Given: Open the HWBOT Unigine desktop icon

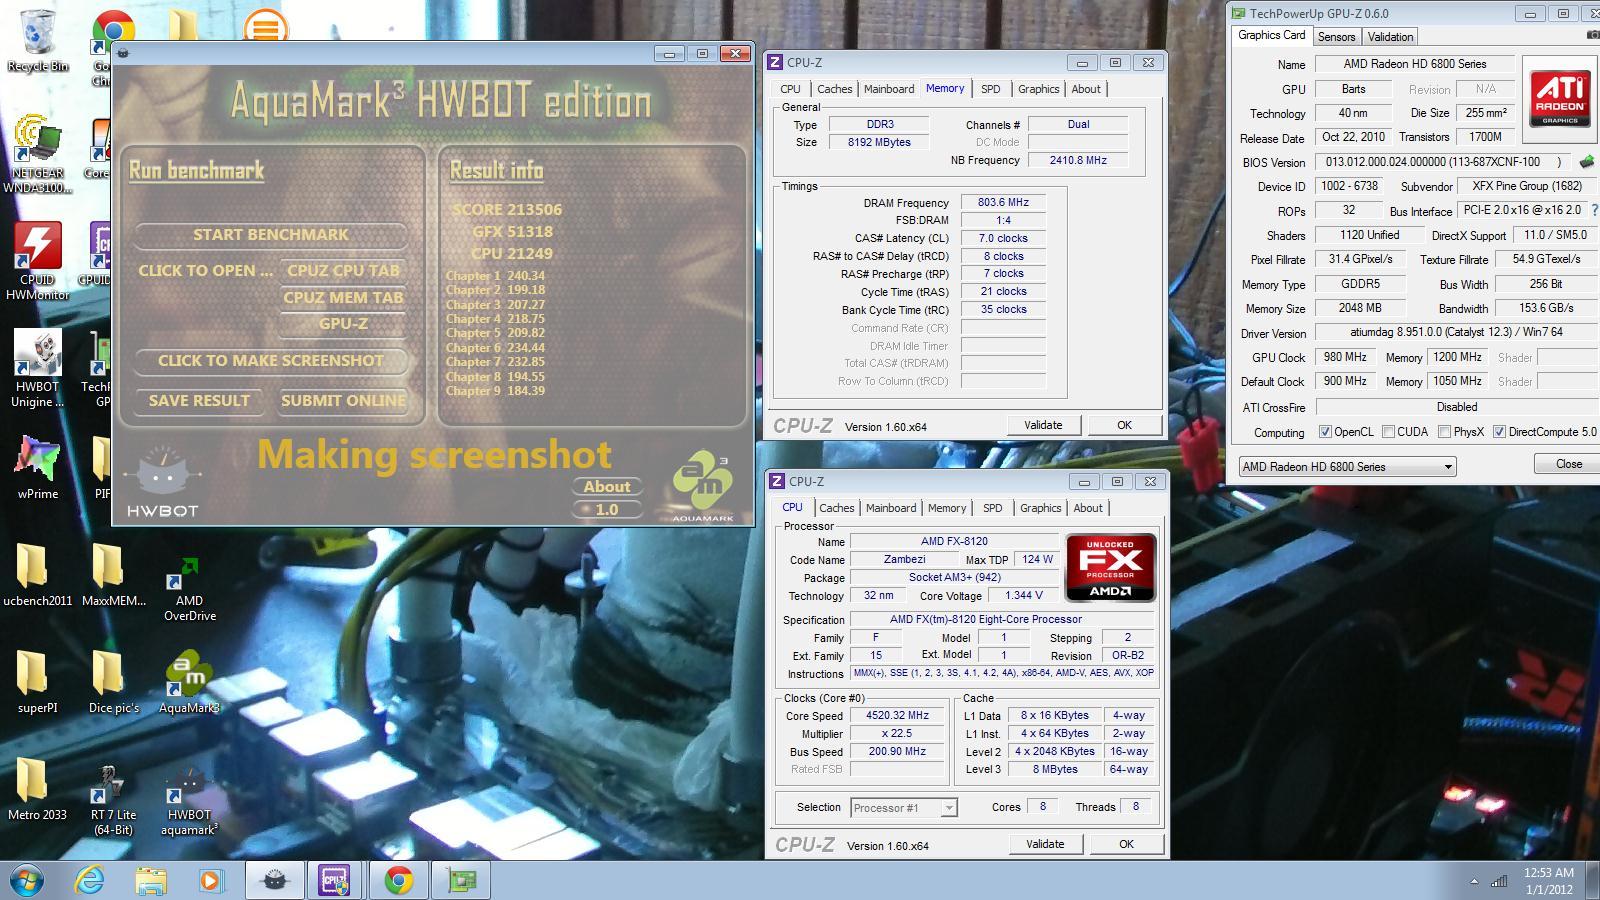Looking at the screenshot, I should tap(37, 370).
